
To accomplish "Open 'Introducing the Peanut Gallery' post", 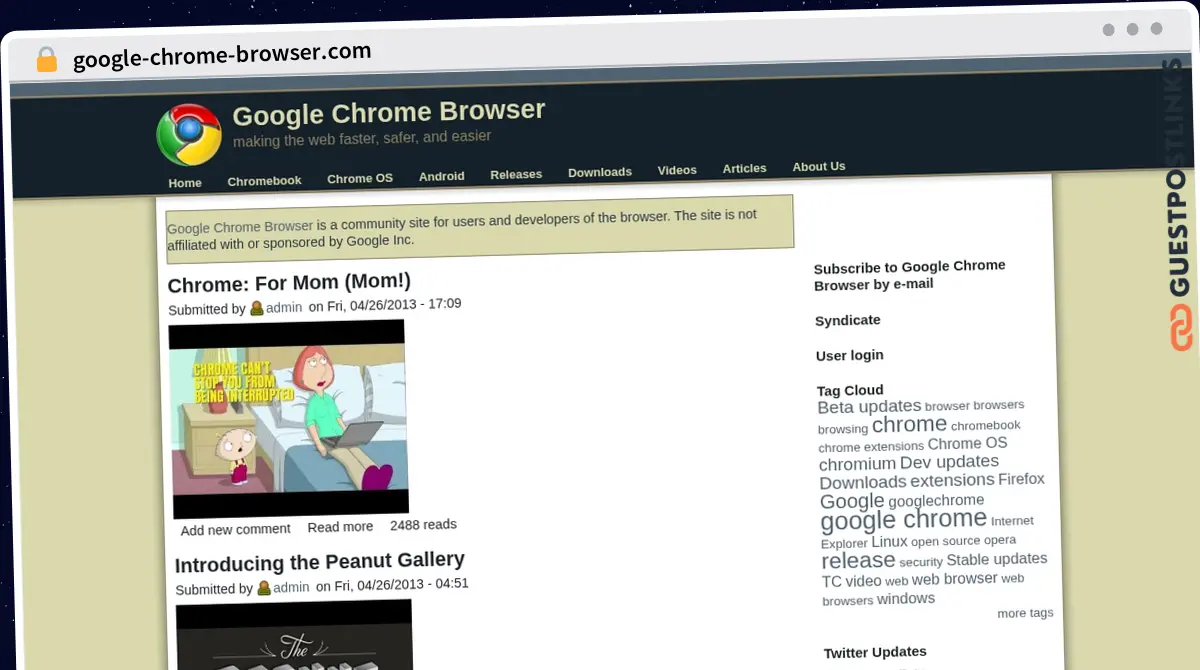I will coord(319,561).
